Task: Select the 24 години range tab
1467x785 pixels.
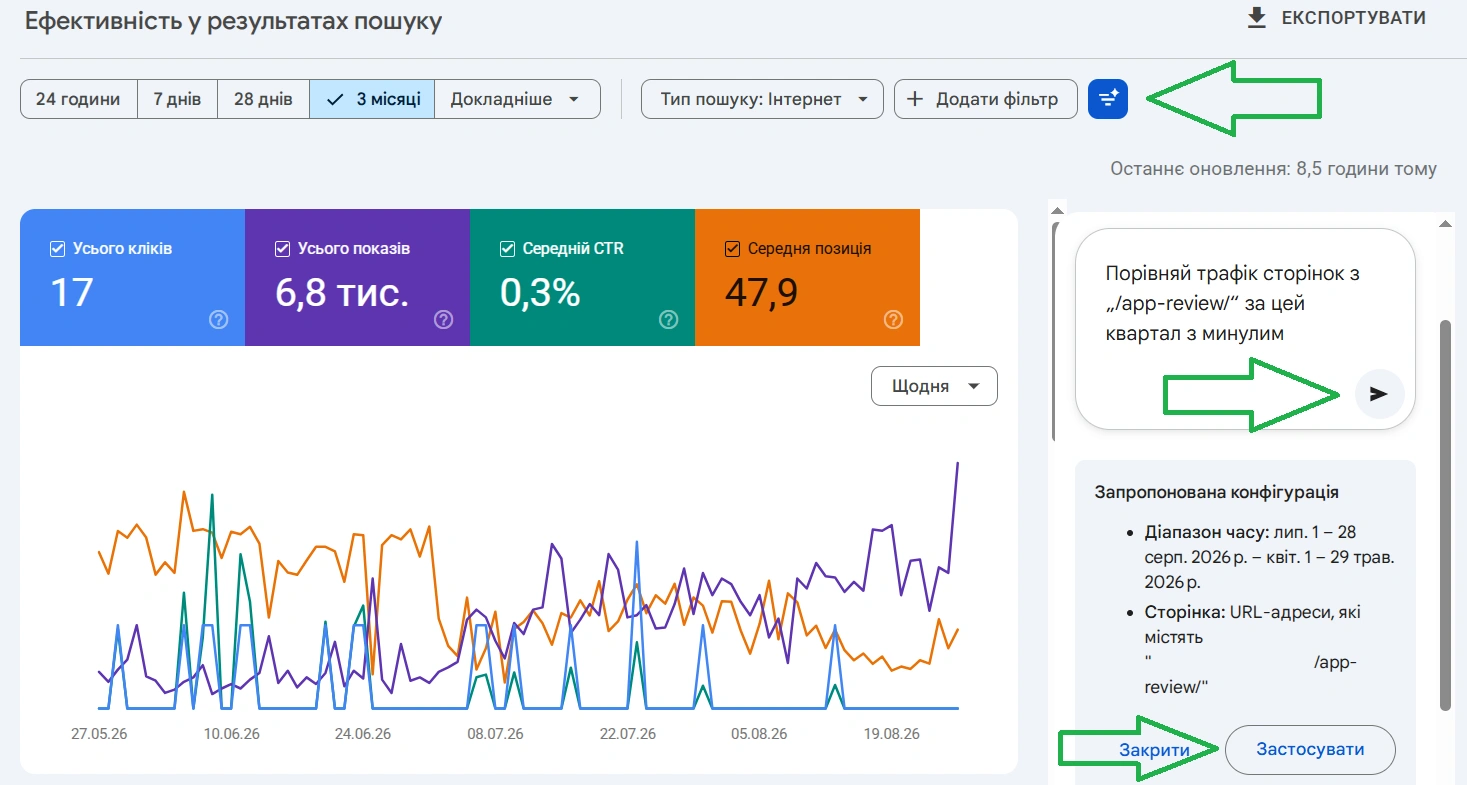Action: pos(78,99)
